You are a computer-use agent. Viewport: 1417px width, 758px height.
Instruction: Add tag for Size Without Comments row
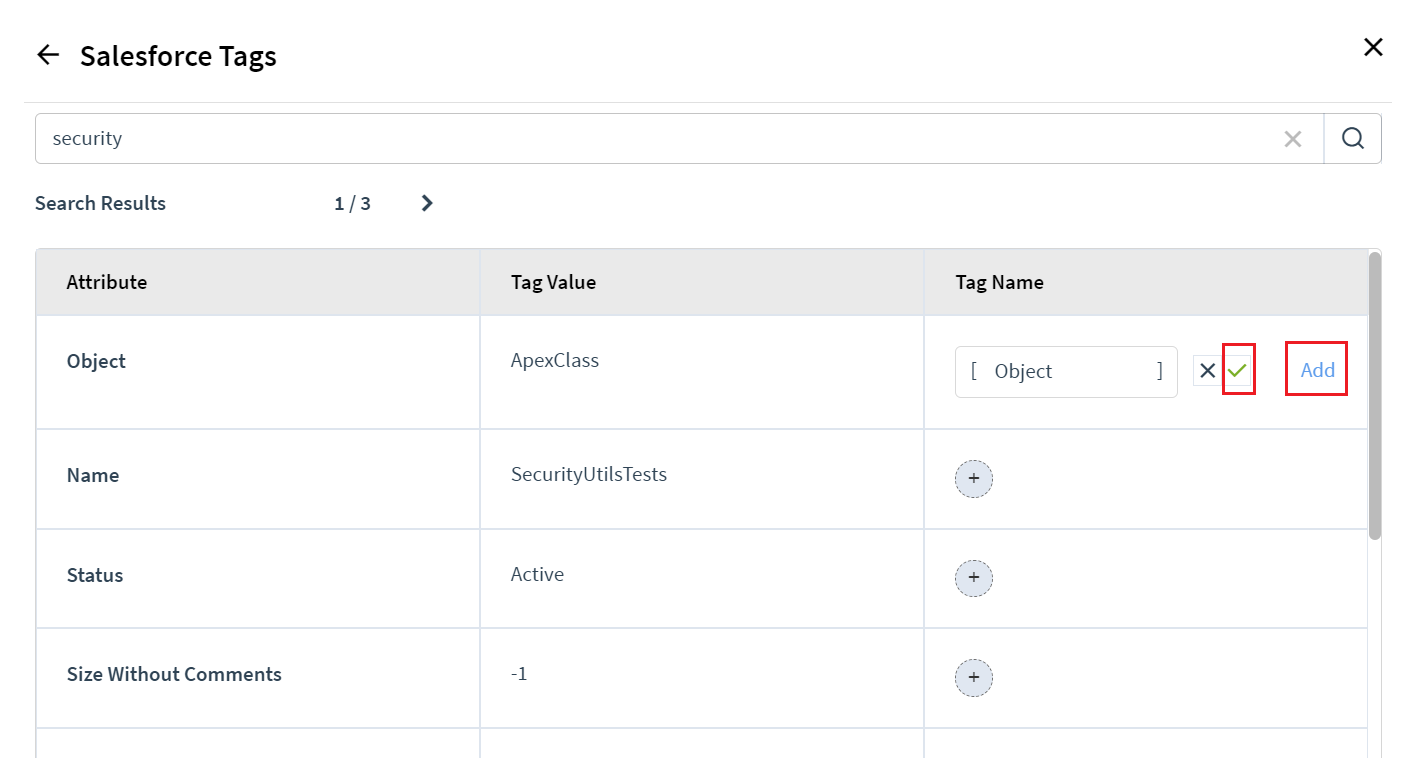(x=974, y=678)
